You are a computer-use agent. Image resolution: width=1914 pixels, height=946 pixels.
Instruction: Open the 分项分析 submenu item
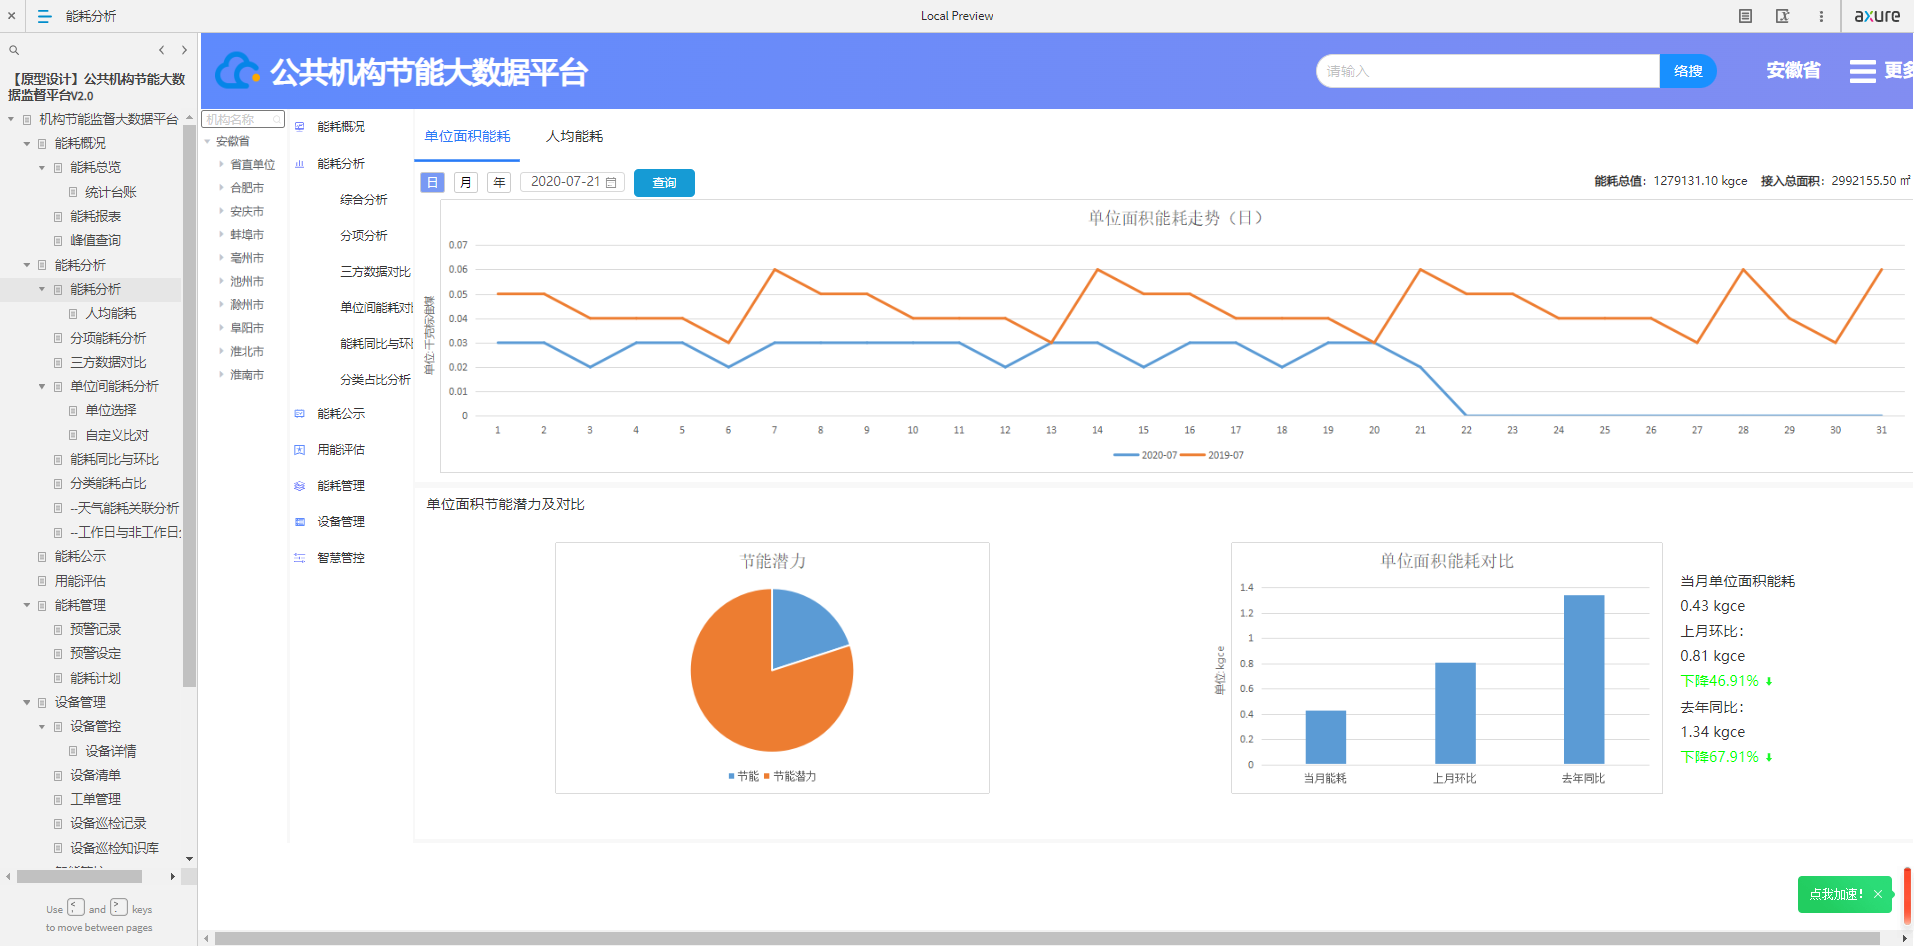pyautogui.click(x=364, y=236)
